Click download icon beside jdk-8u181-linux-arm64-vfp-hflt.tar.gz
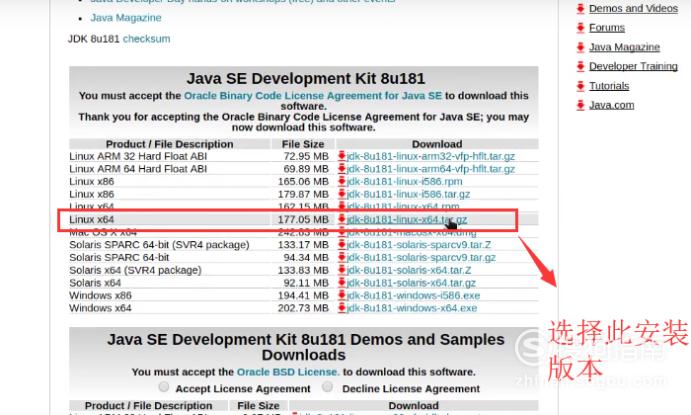 [342, 169]
